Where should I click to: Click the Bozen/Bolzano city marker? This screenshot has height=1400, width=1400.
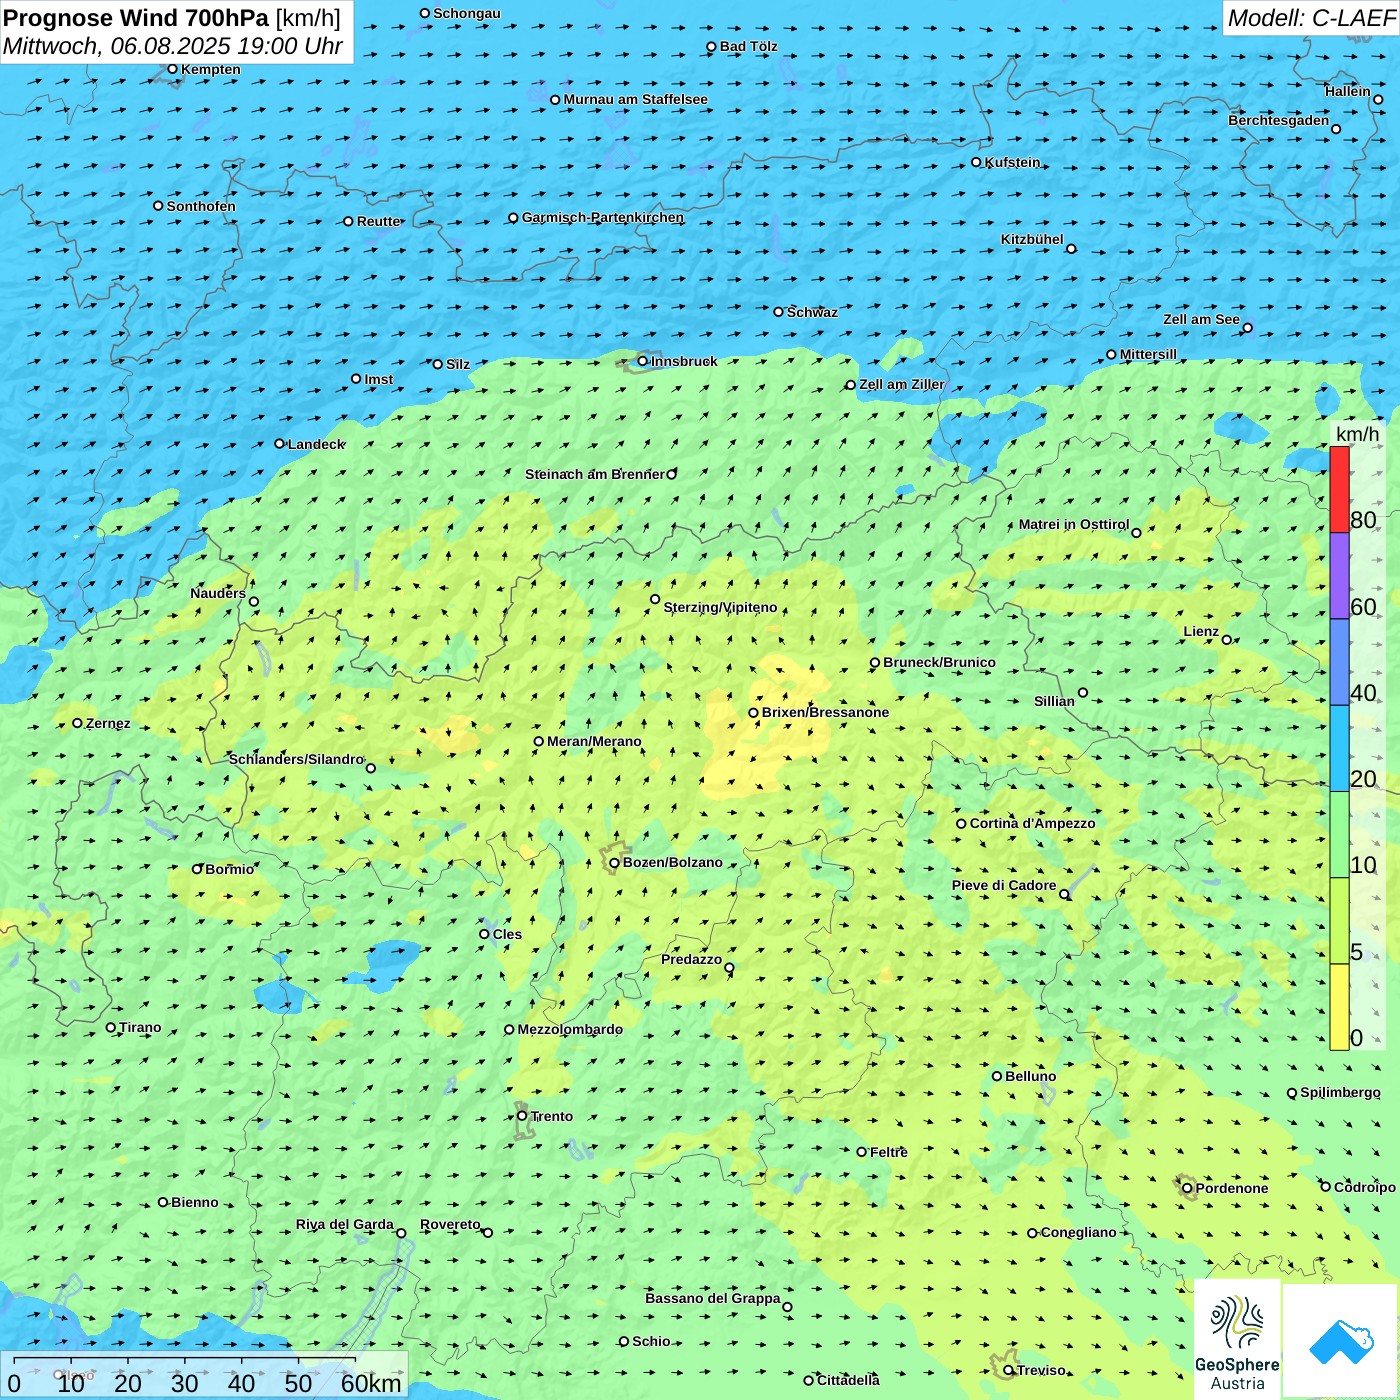(614, 862)
